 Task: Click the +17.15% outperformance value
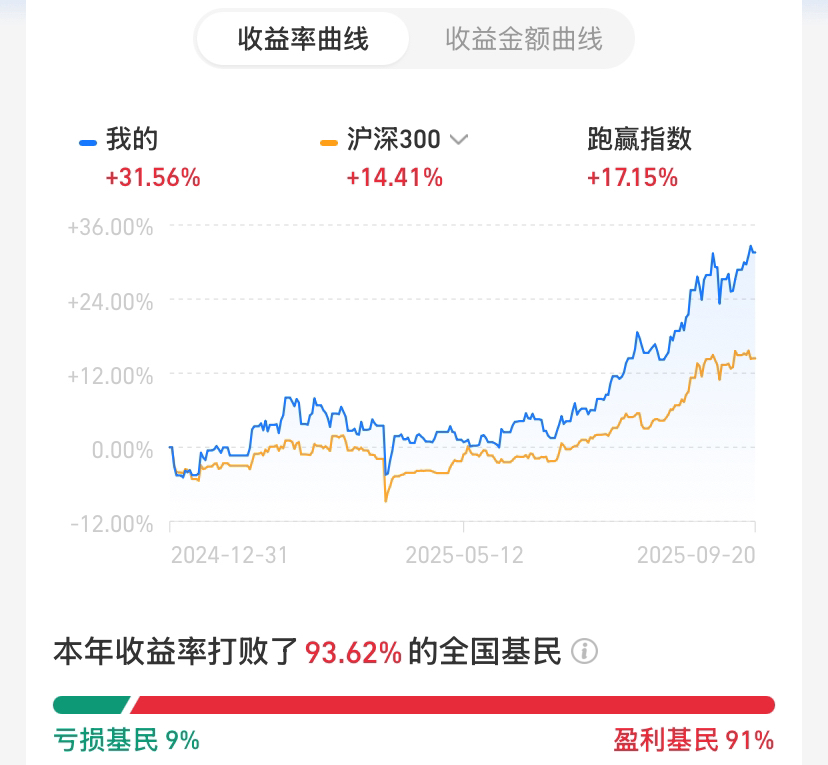pyautogui.click(x=632, y=177)
